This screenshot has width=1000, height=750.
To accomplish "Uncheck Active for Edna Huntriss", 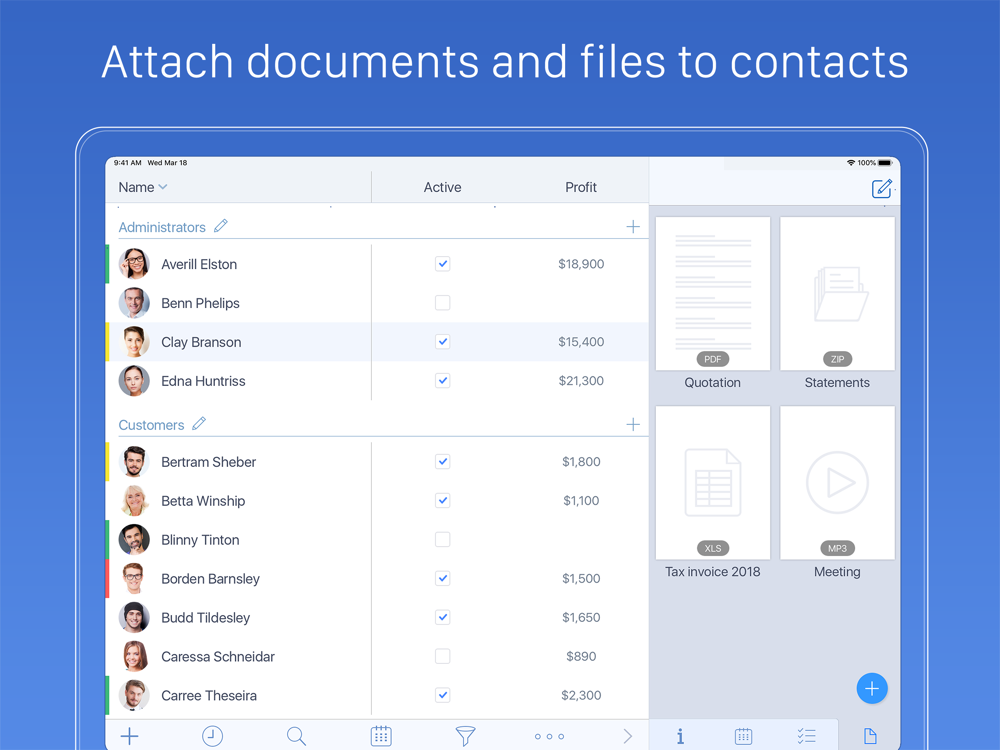I will tap(443, 380).
